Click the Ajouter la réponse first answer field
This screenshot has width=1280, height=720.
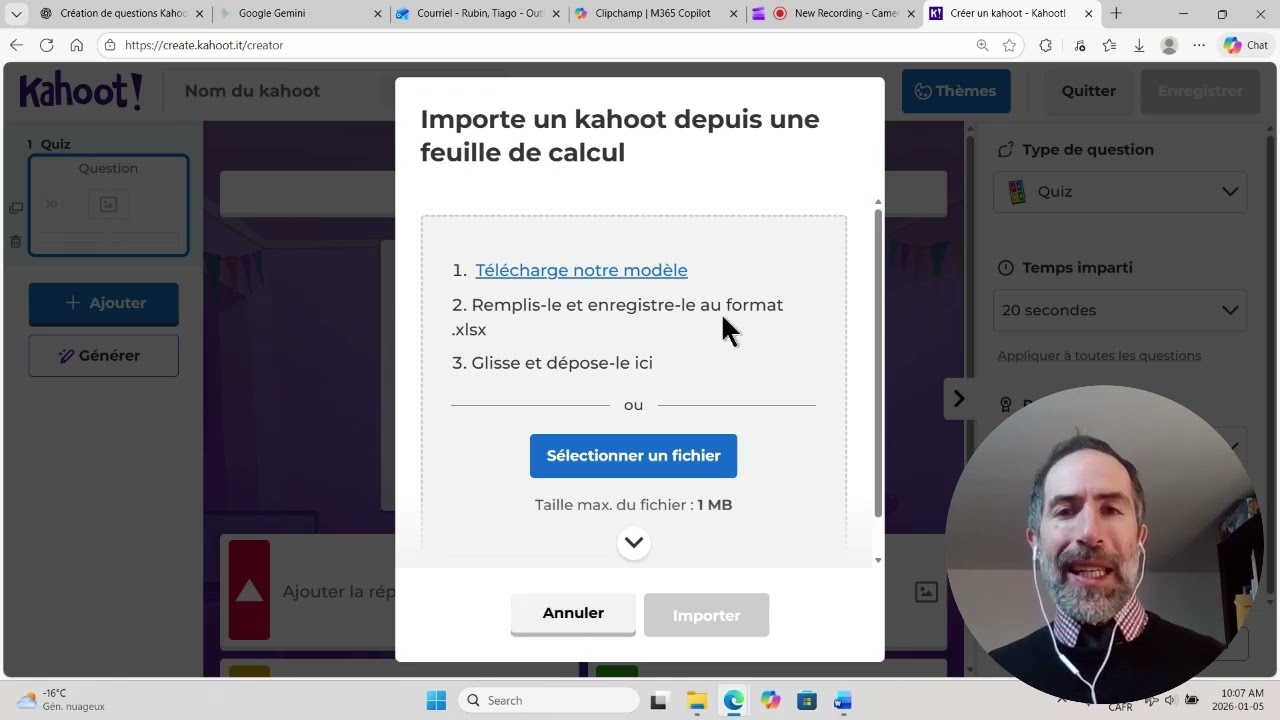point(338,592)
